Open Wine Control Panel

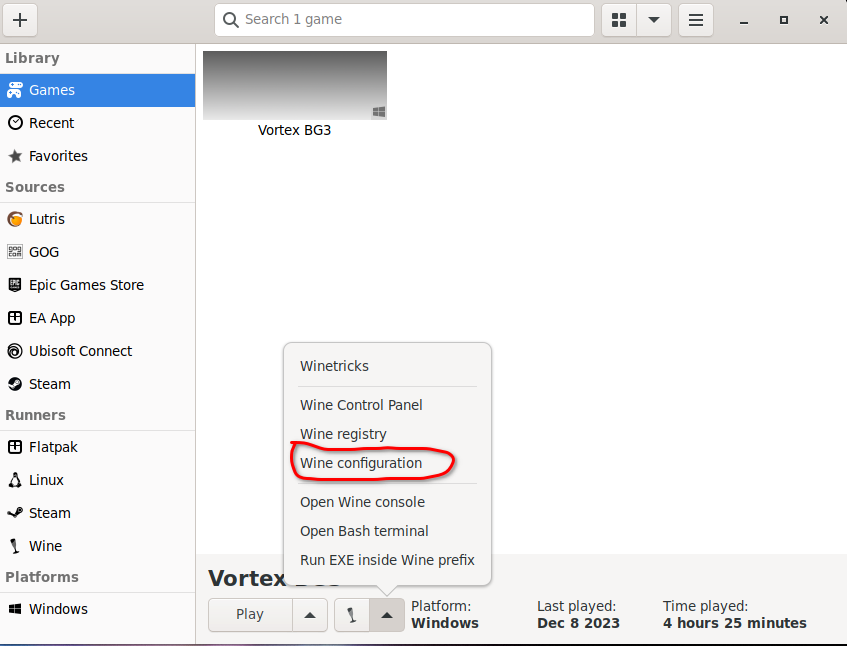click(x=387, y=405)
